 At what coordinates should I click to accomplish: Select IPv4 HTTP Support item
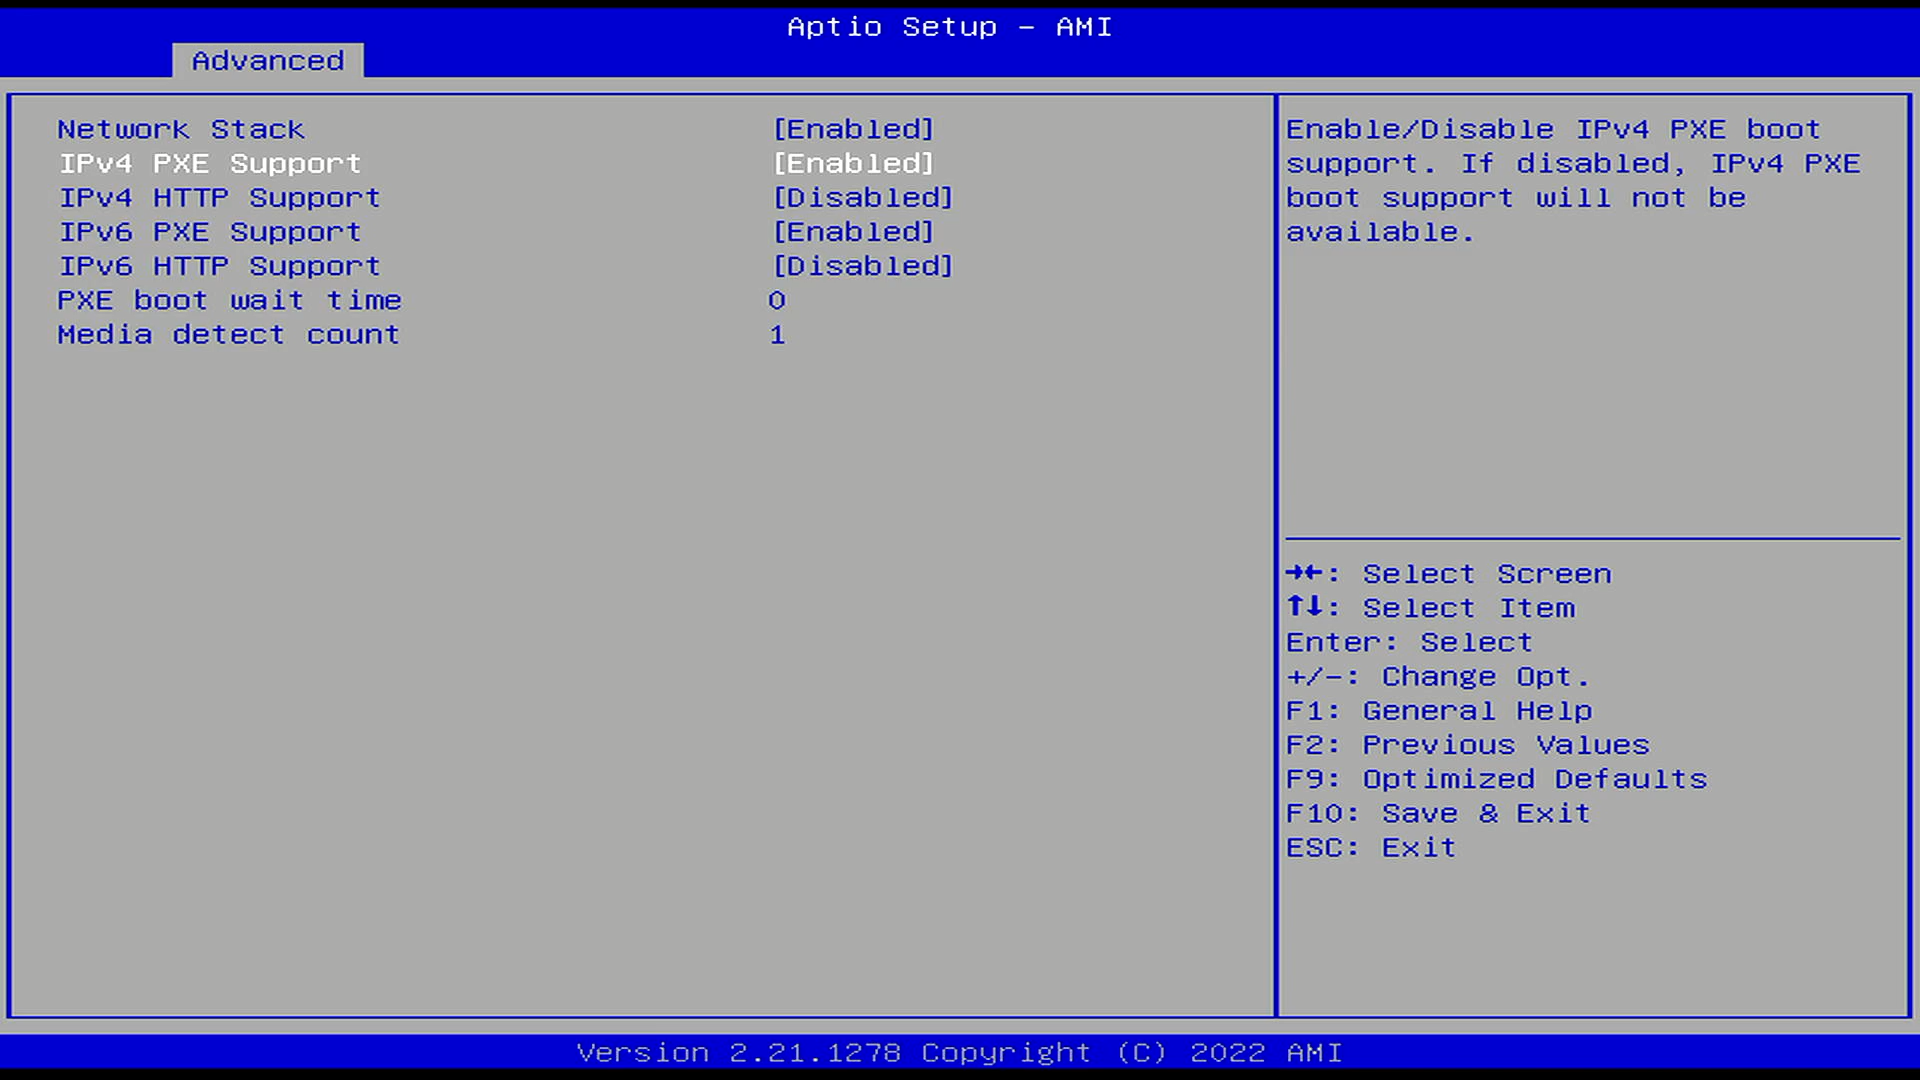click(x=220, y=198)
